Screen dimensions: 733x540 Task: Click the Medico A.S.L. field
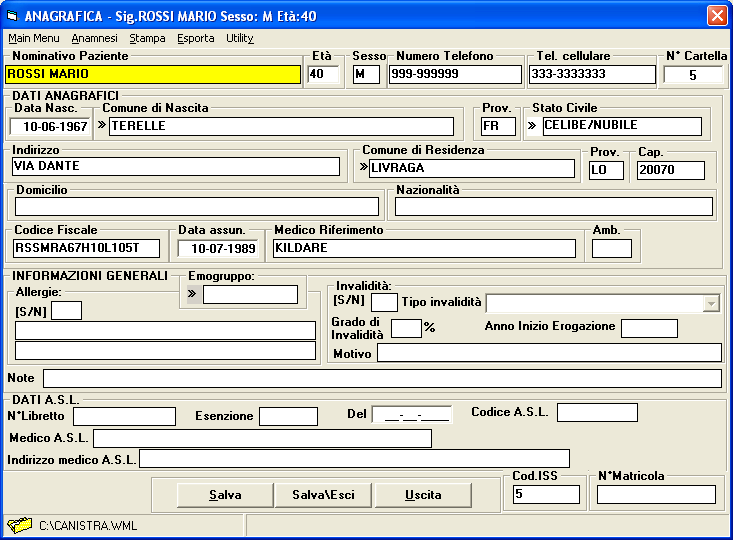(262, 439)
